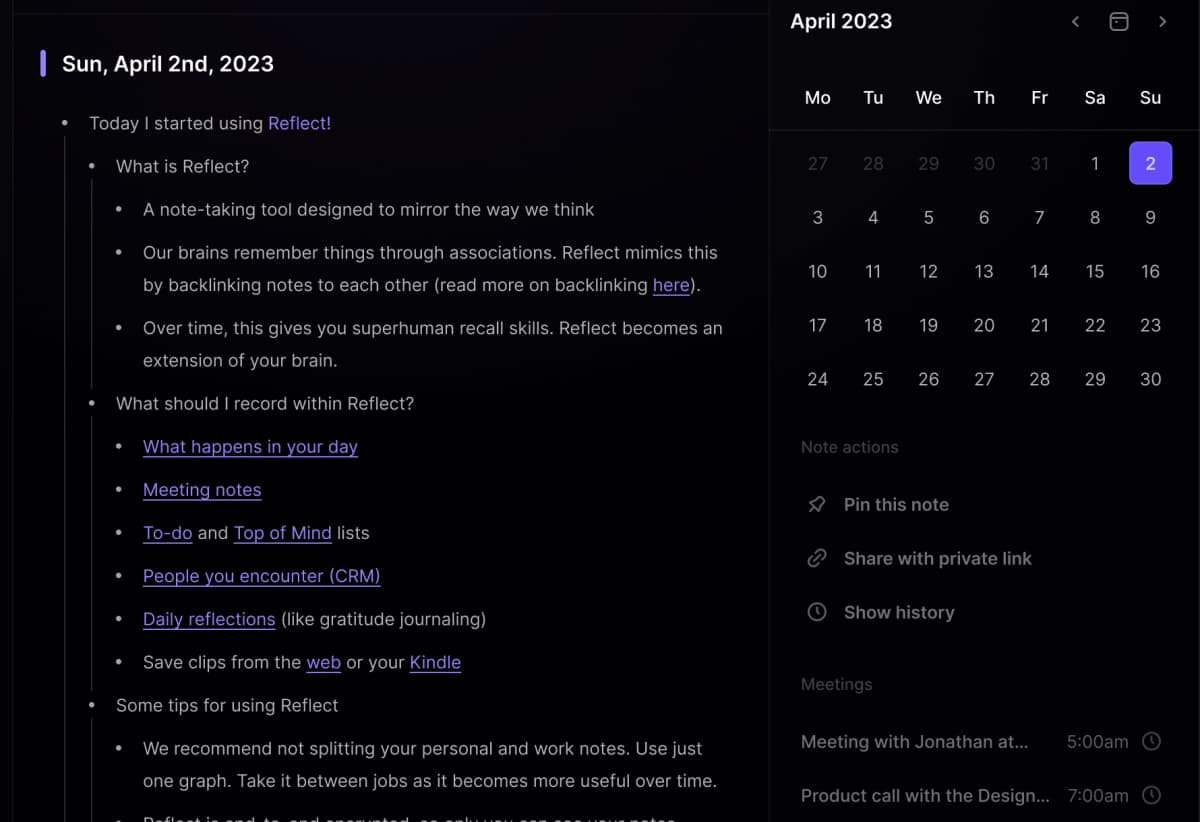Select April 30 in the calendar

point(1150,379)
